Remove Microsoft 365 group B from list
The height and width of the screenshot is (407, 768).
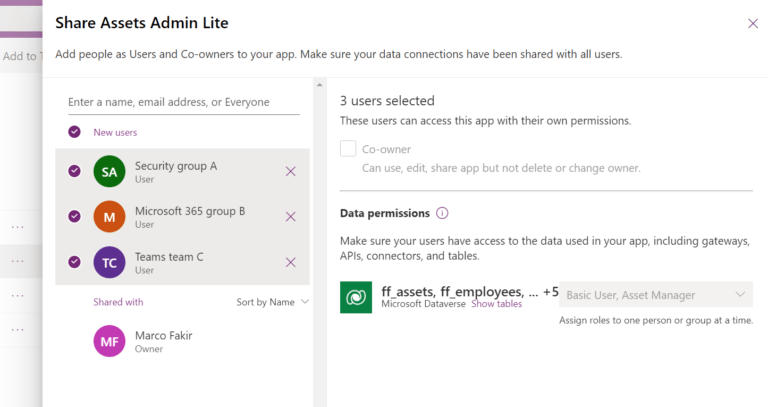pos(290,216)
